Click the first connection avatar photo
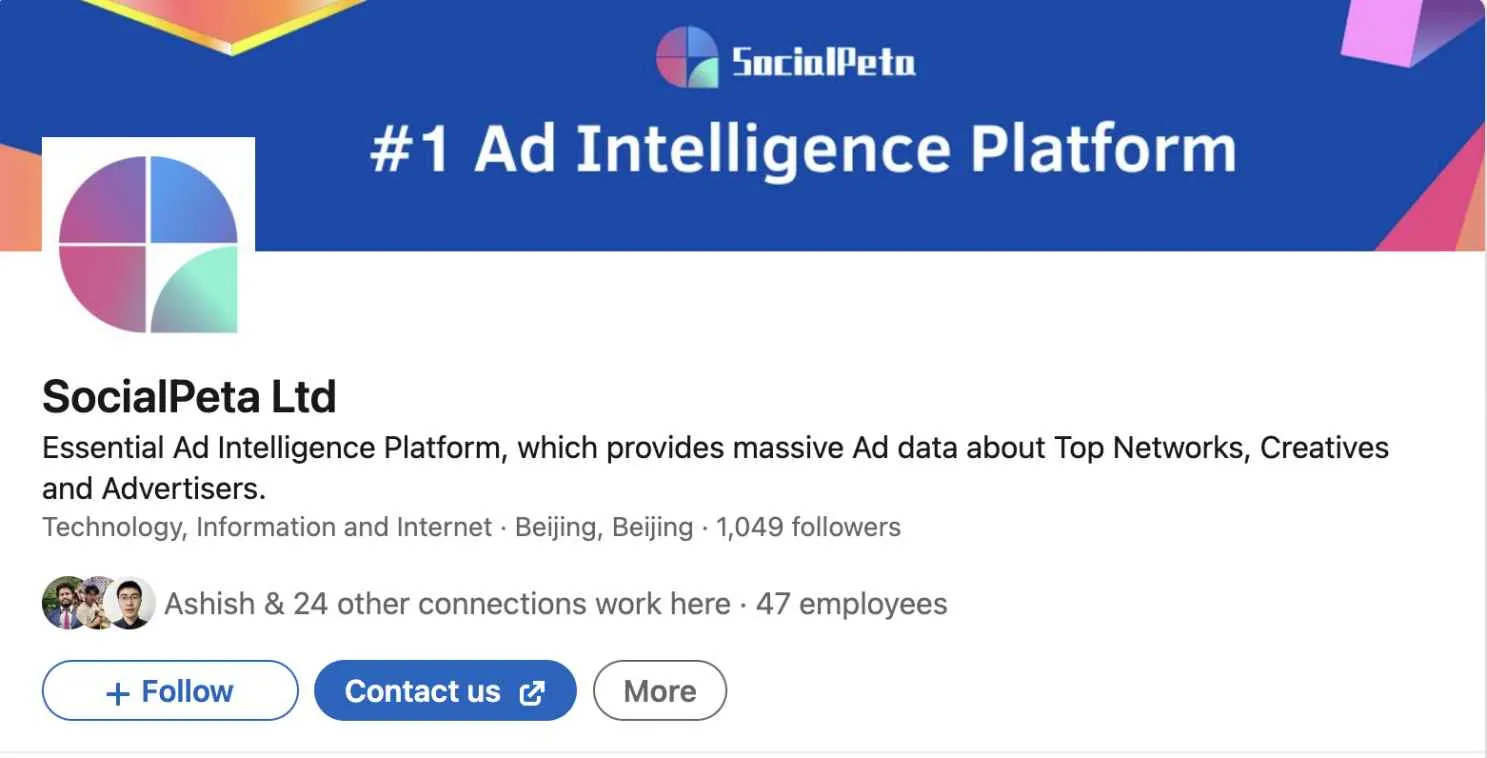The image size is (1487, 758). click(62, 604)
